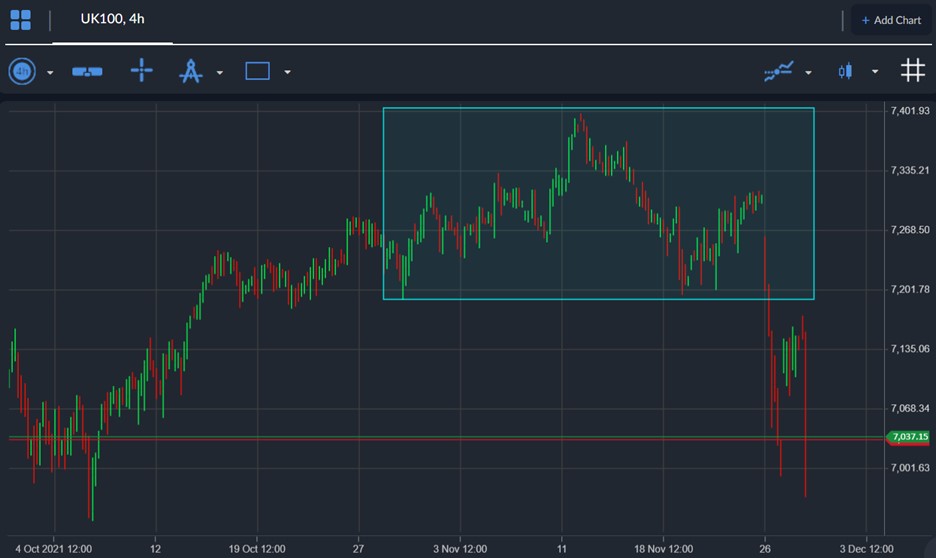Expand the indicators dropdown arrow

(808, 72)
